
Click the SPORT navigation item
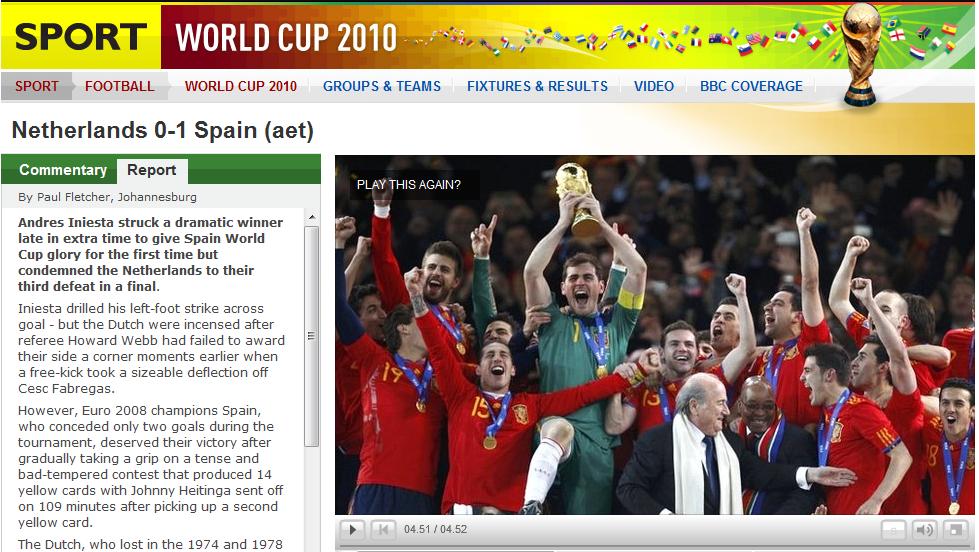coord(37,86)
